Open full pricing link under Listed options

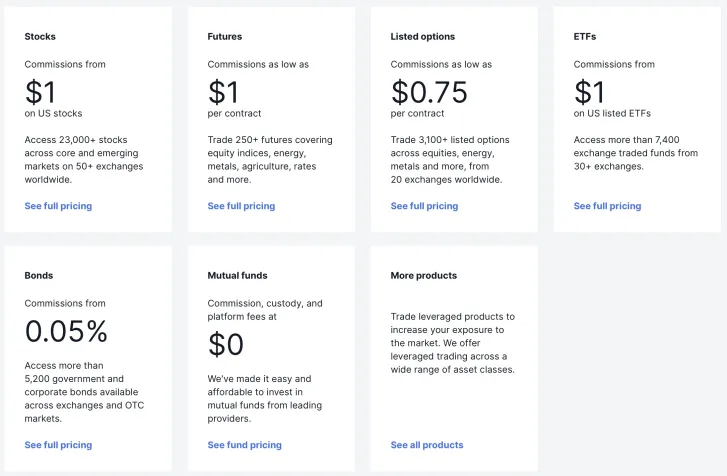coord(424,206)
